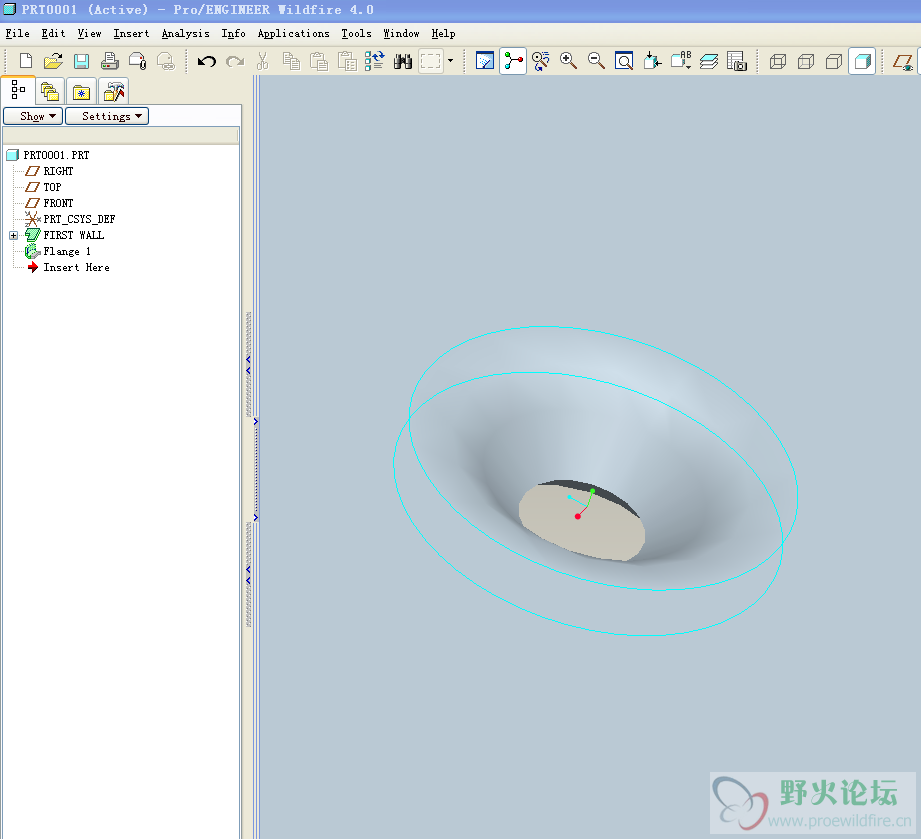Expand the FIRST WALL feature
The width and height of the screenshot is (921, 839).
[x=13, y=235]
